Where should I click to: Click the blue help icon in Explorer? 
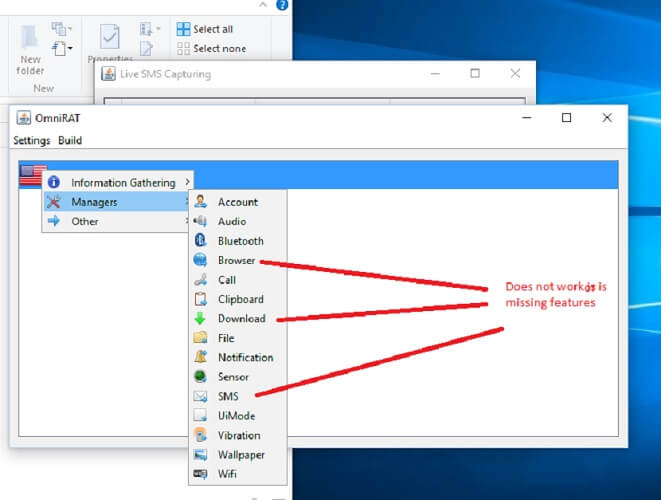click(x=282, y=5)
